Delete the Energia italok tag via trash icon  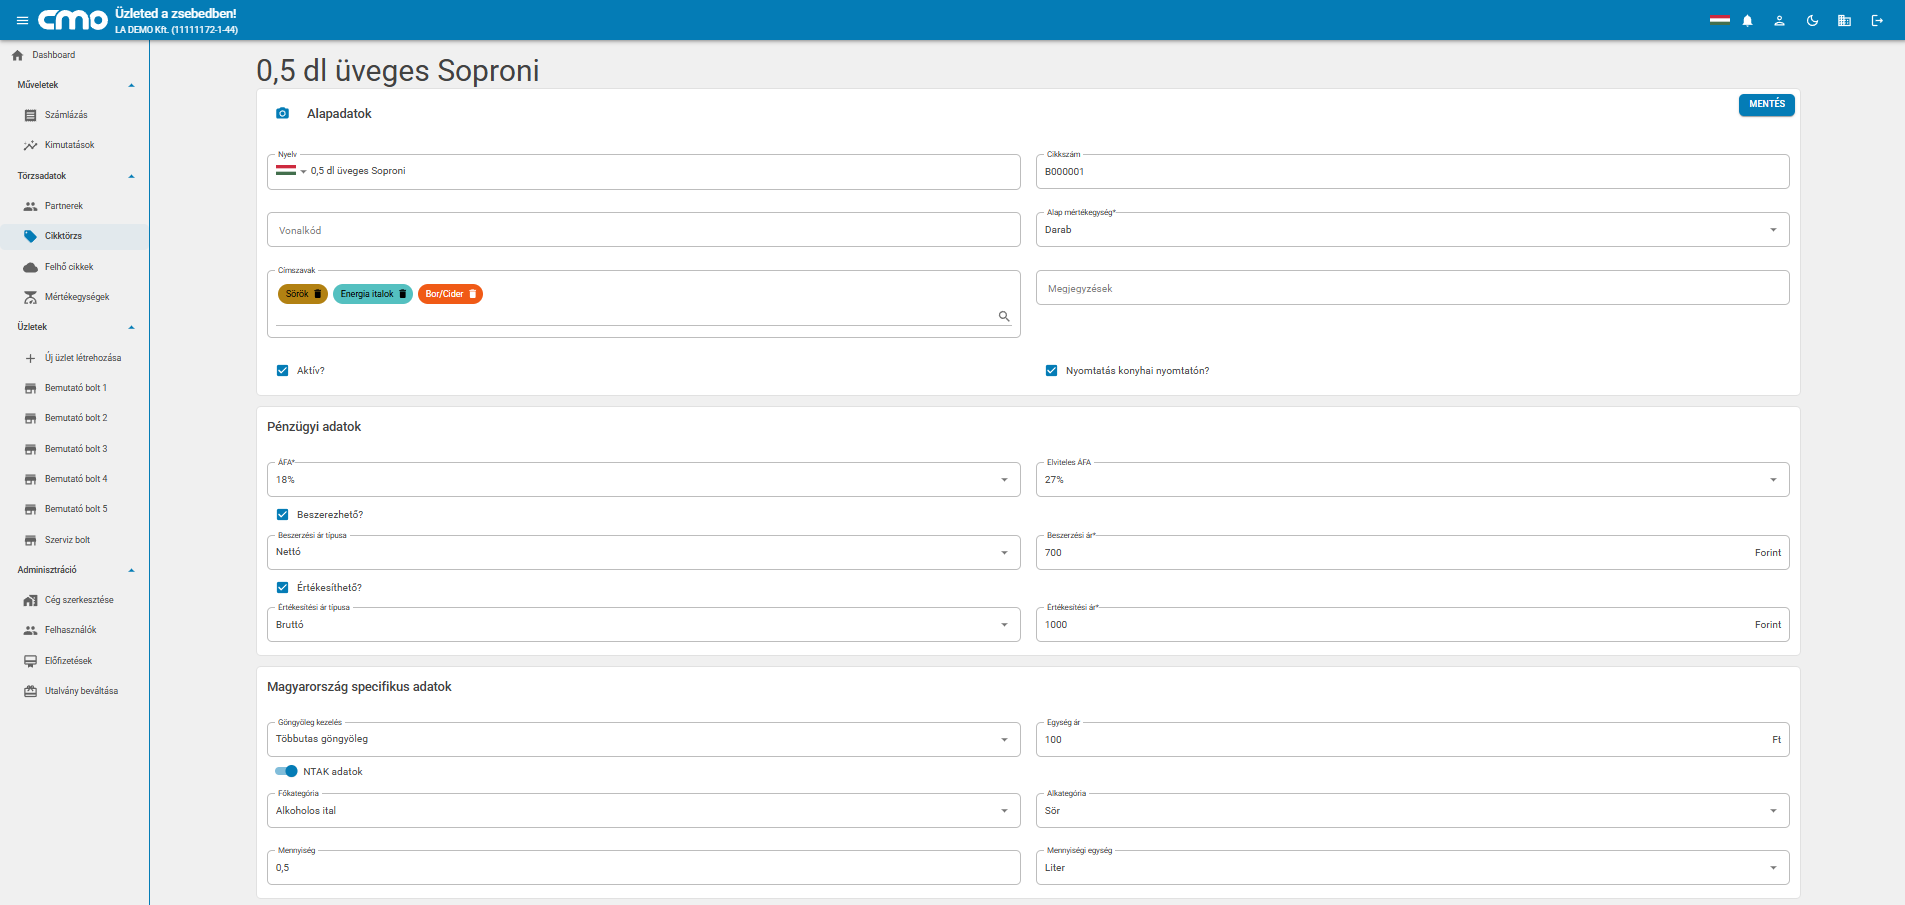point(403,294)
